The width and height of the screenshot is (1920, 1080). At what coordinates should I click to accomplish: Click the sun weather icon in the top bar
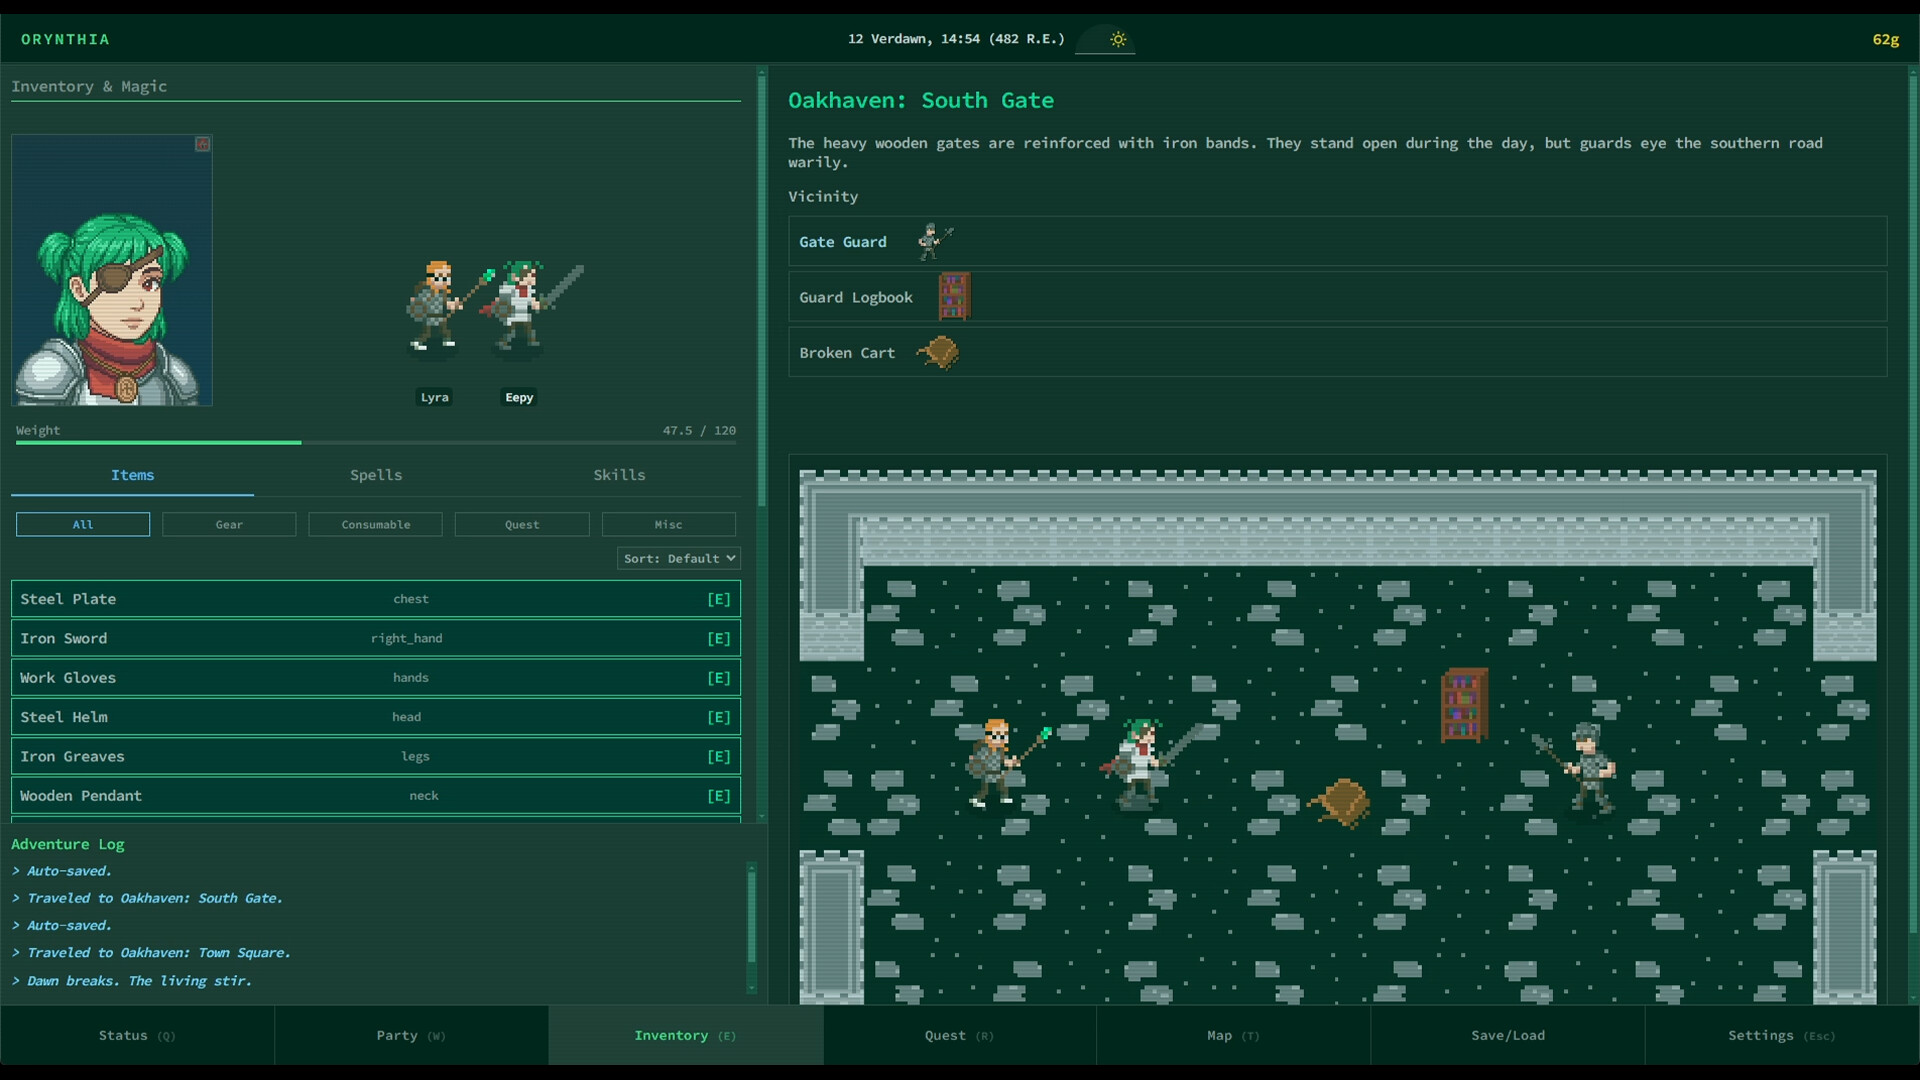point(1117,40)
